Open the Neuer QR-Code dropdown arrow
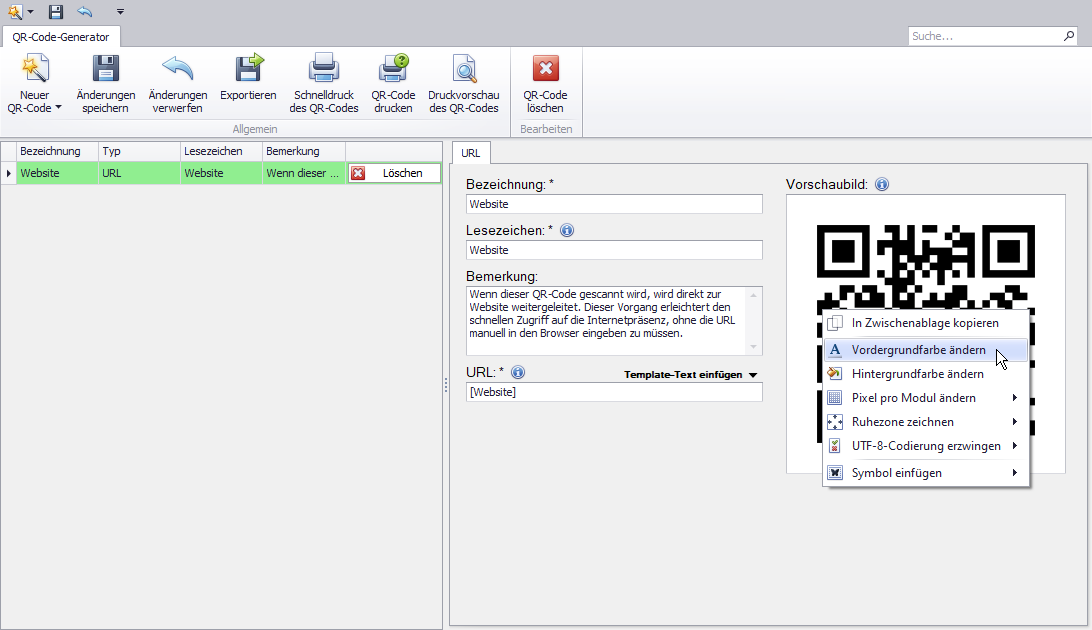1092x630 pixels. [x=58, y=108]
